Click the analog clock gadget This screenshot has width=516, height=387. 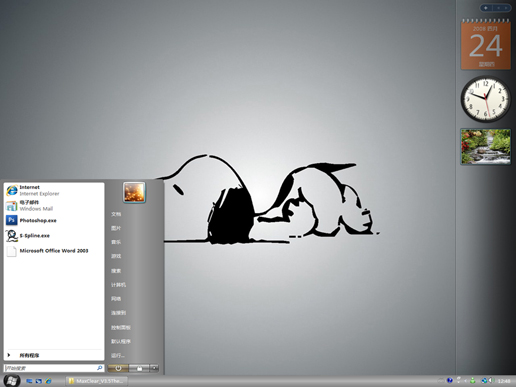coord(486,99)
